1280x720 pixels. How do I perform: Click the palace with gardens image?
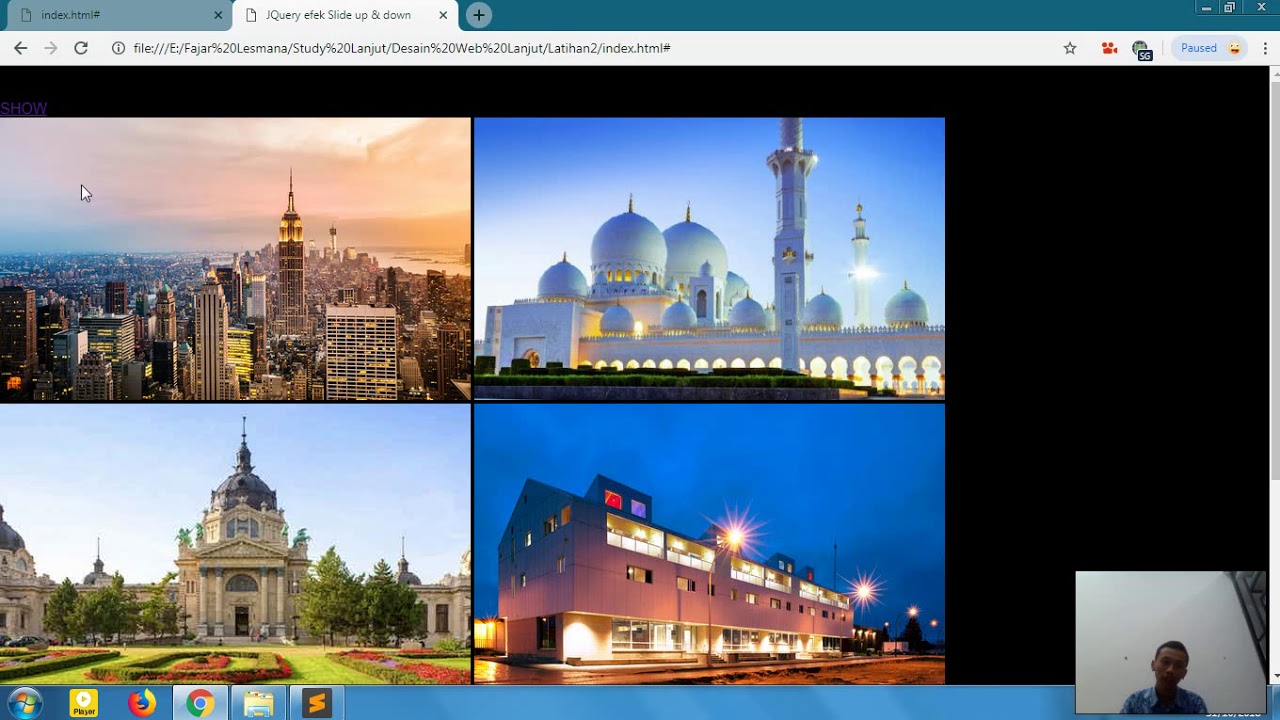tap(235, 544)
